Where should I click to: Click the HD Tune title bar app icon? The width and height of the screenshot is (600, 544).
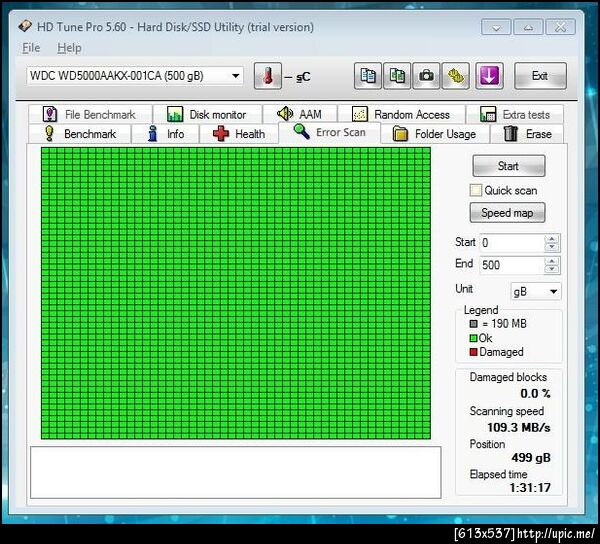coord(25,26)
